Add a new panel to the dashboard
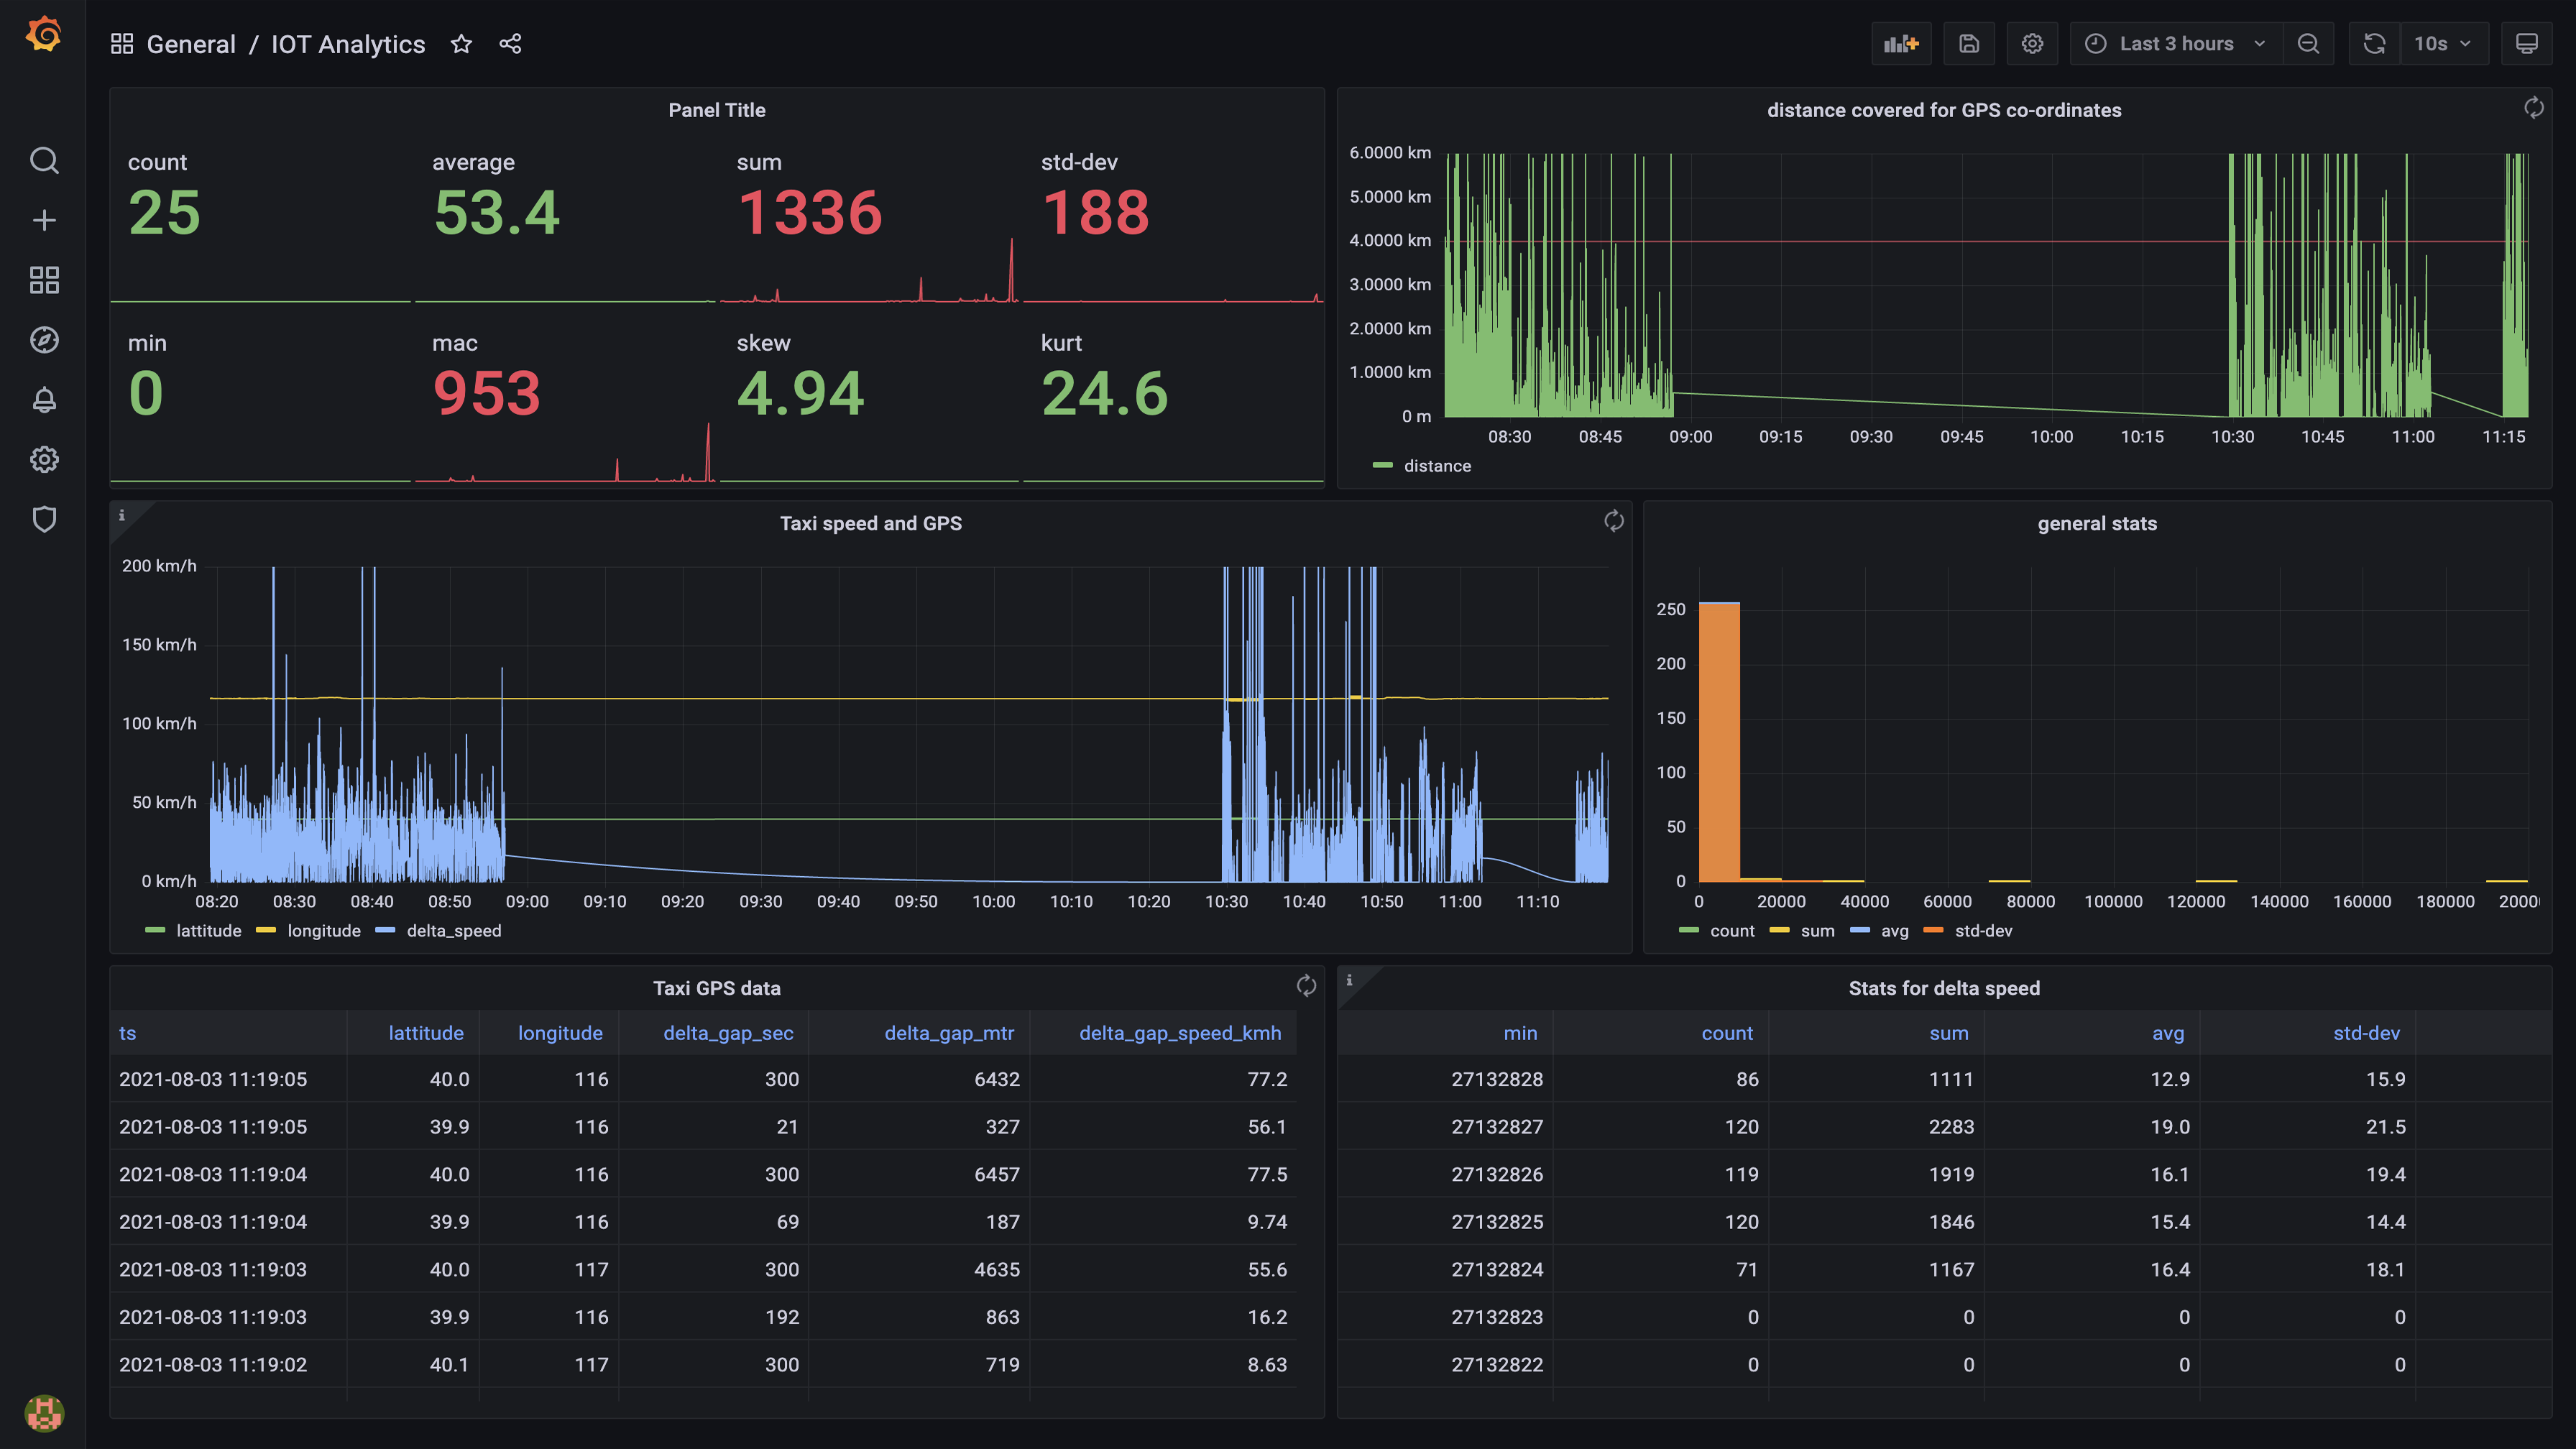This screenshot has width=2576, height=1449. tap(1901, 43)
